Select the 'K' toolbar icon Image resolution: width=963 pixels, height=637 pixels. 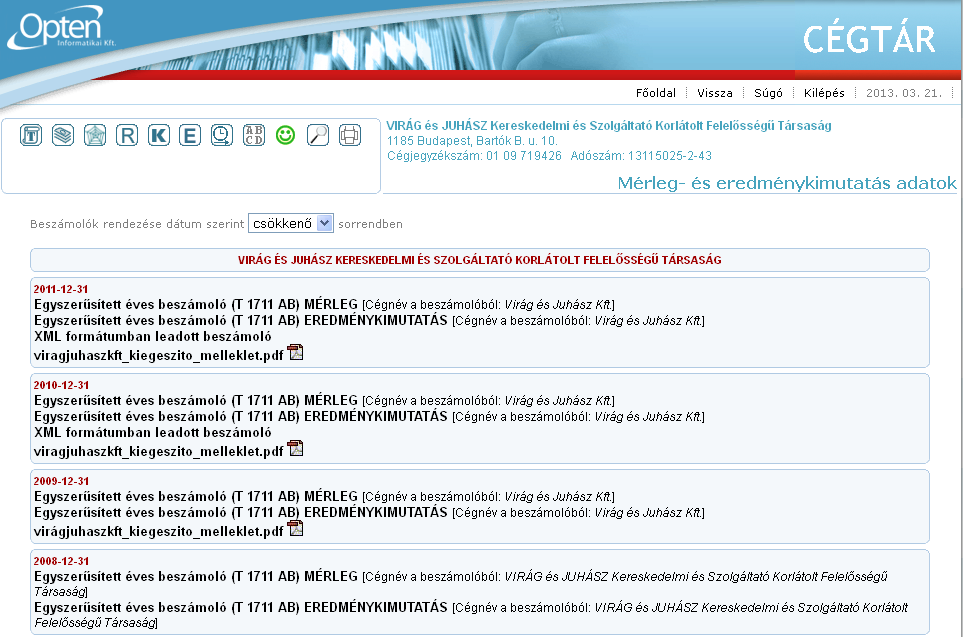tap(158, 135)
